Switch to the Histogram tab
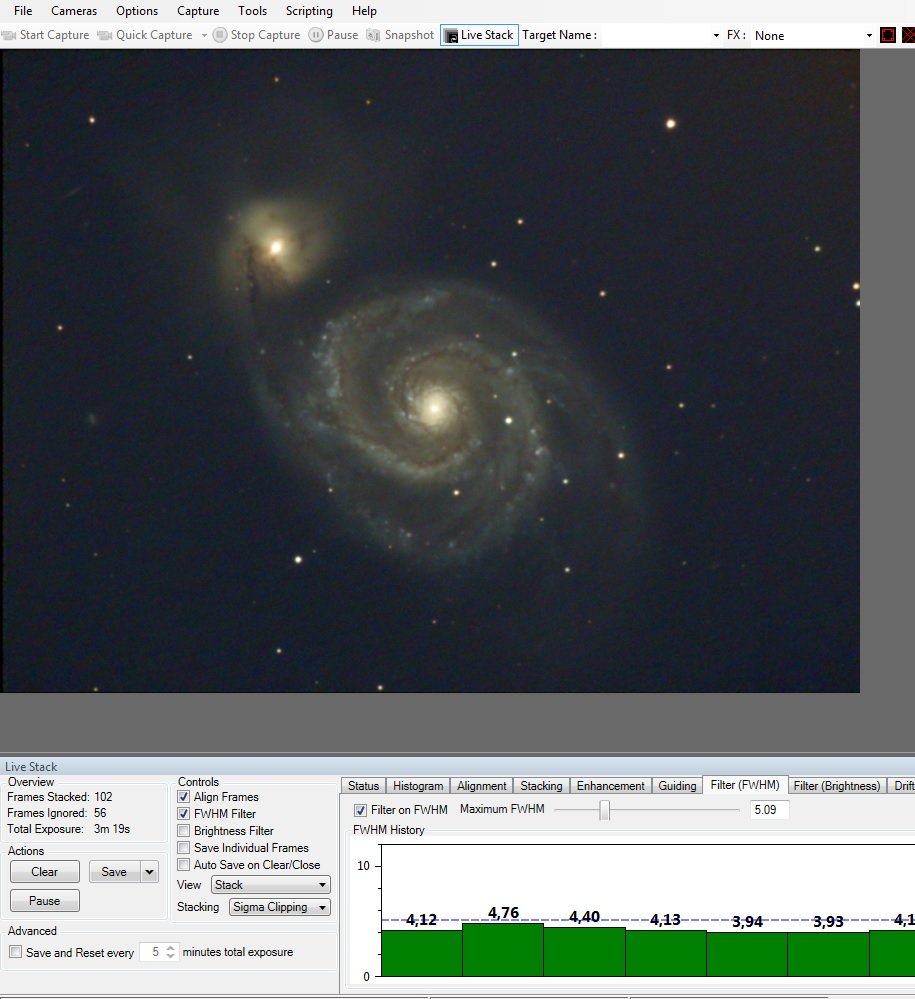Screen dimensions: 915x999 coord(418,786)
